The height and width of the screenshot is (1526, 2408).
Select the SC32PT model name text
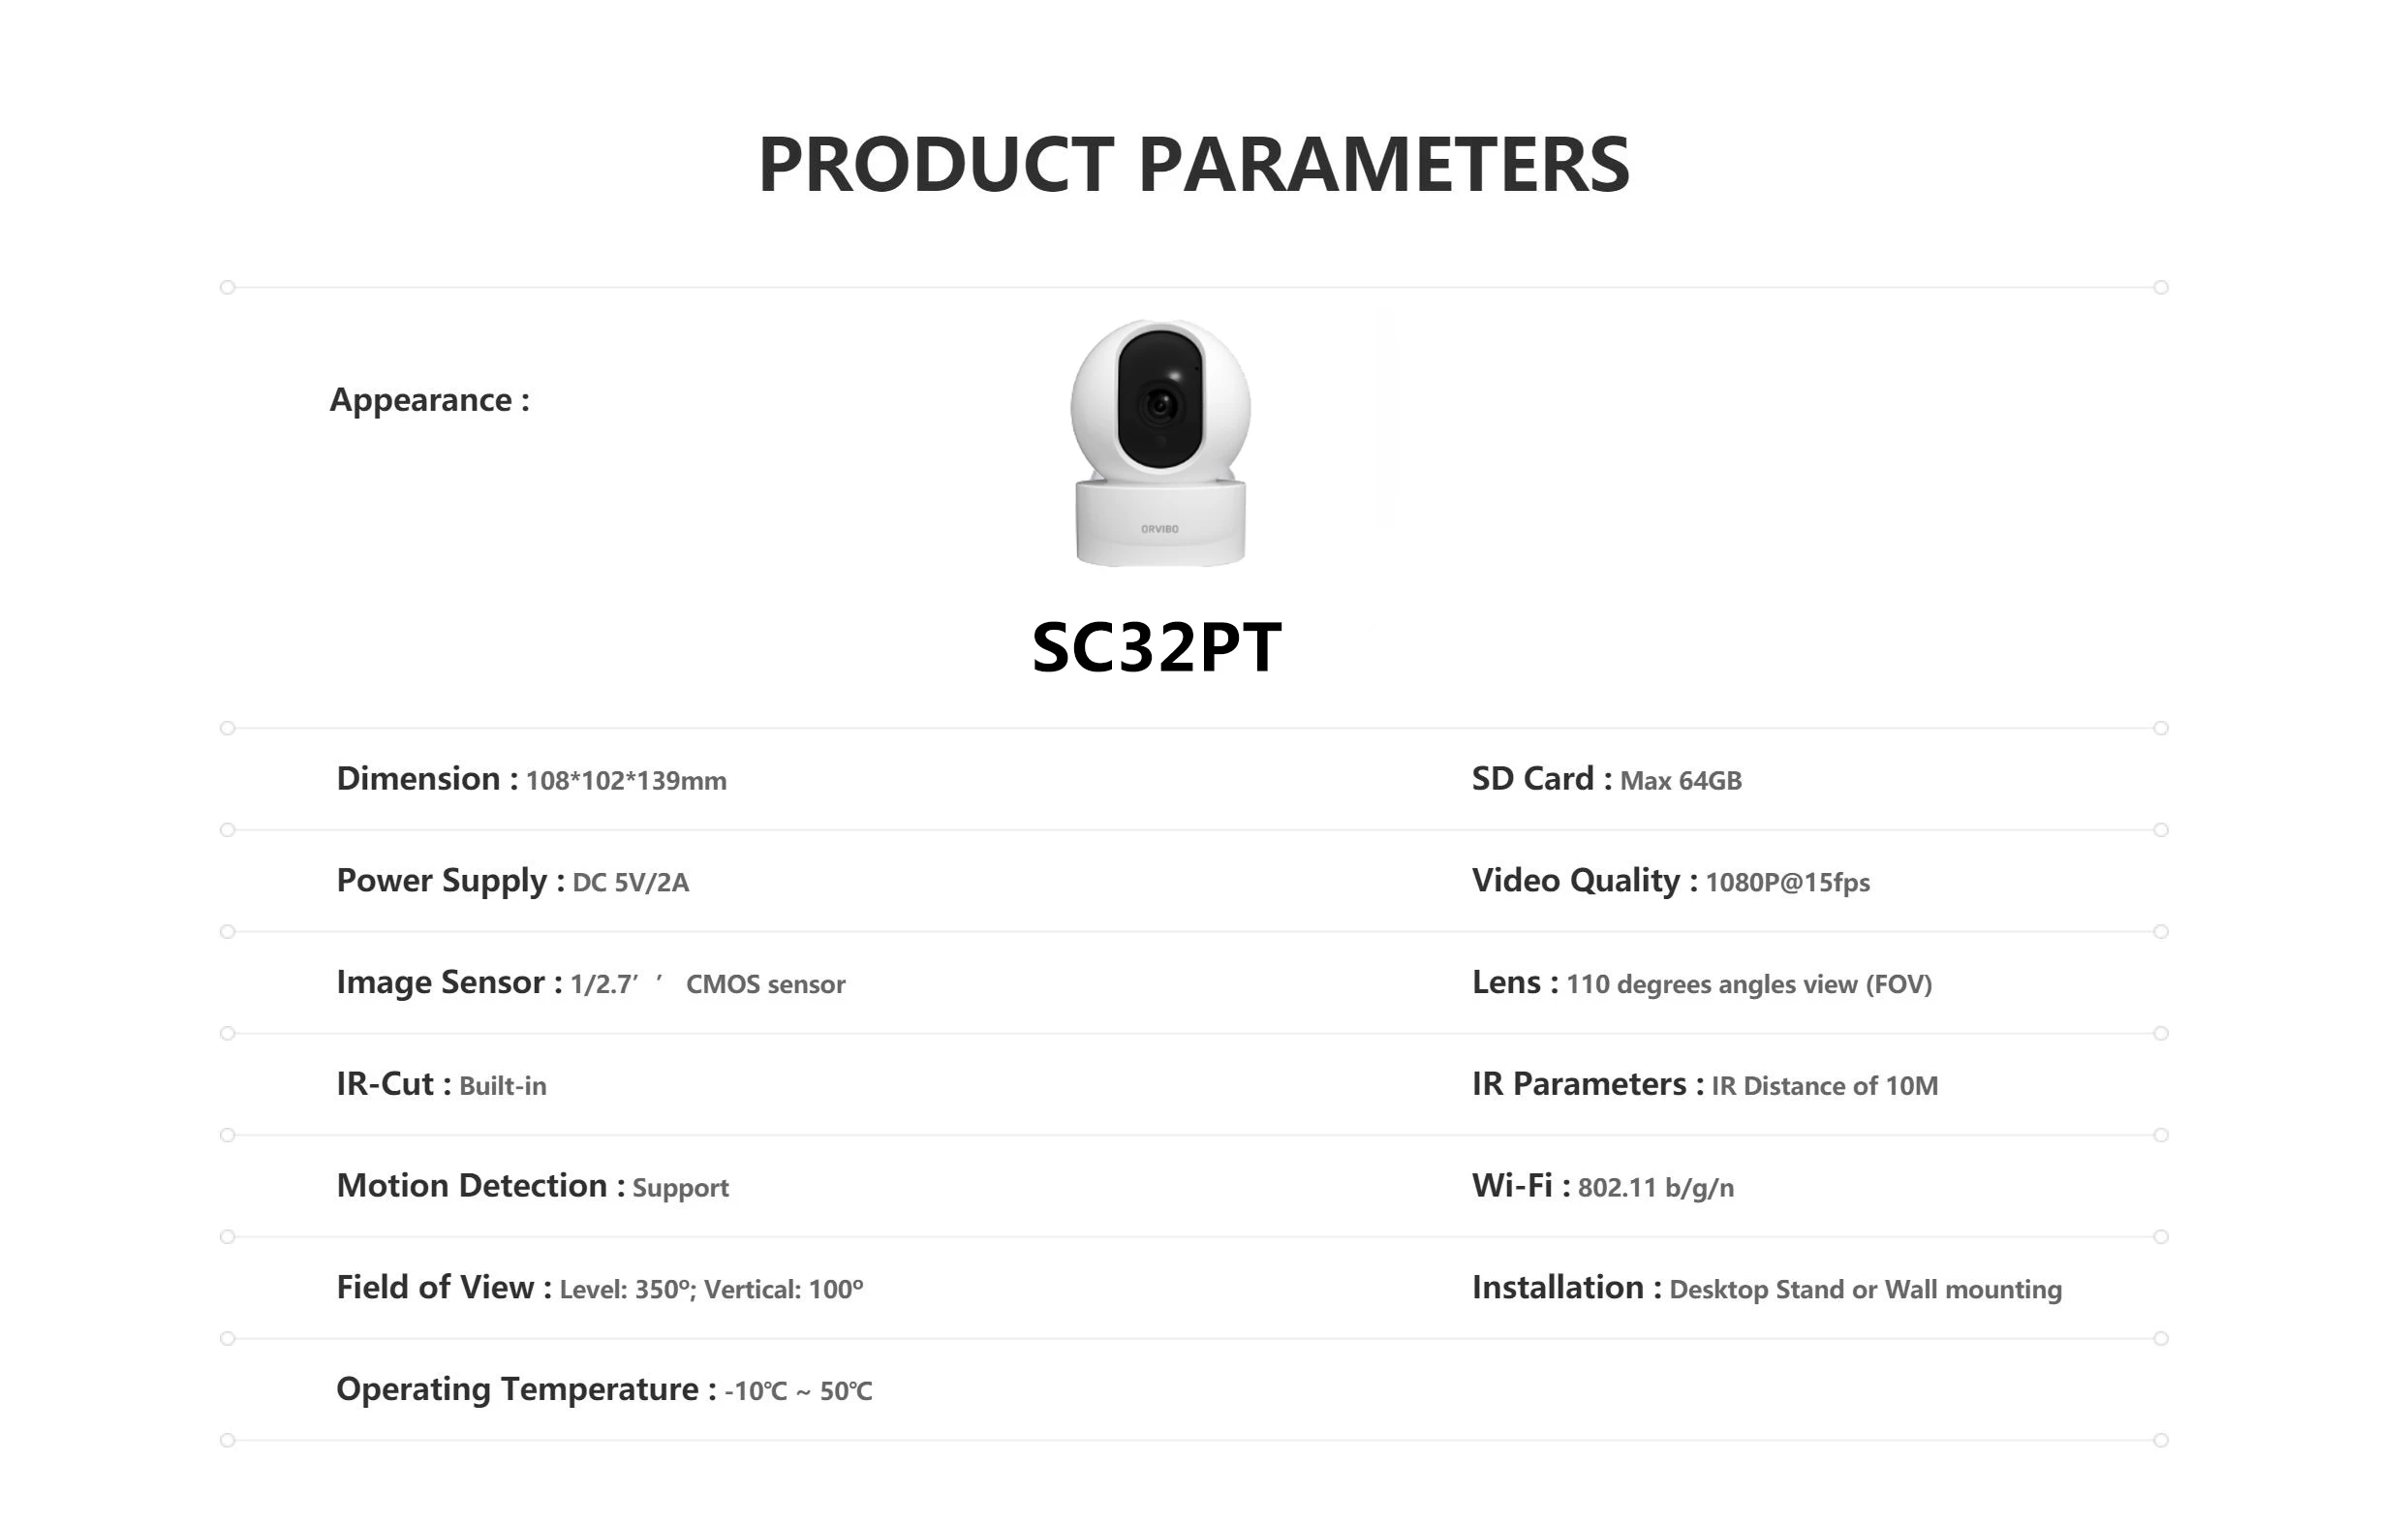(1156, 647)
